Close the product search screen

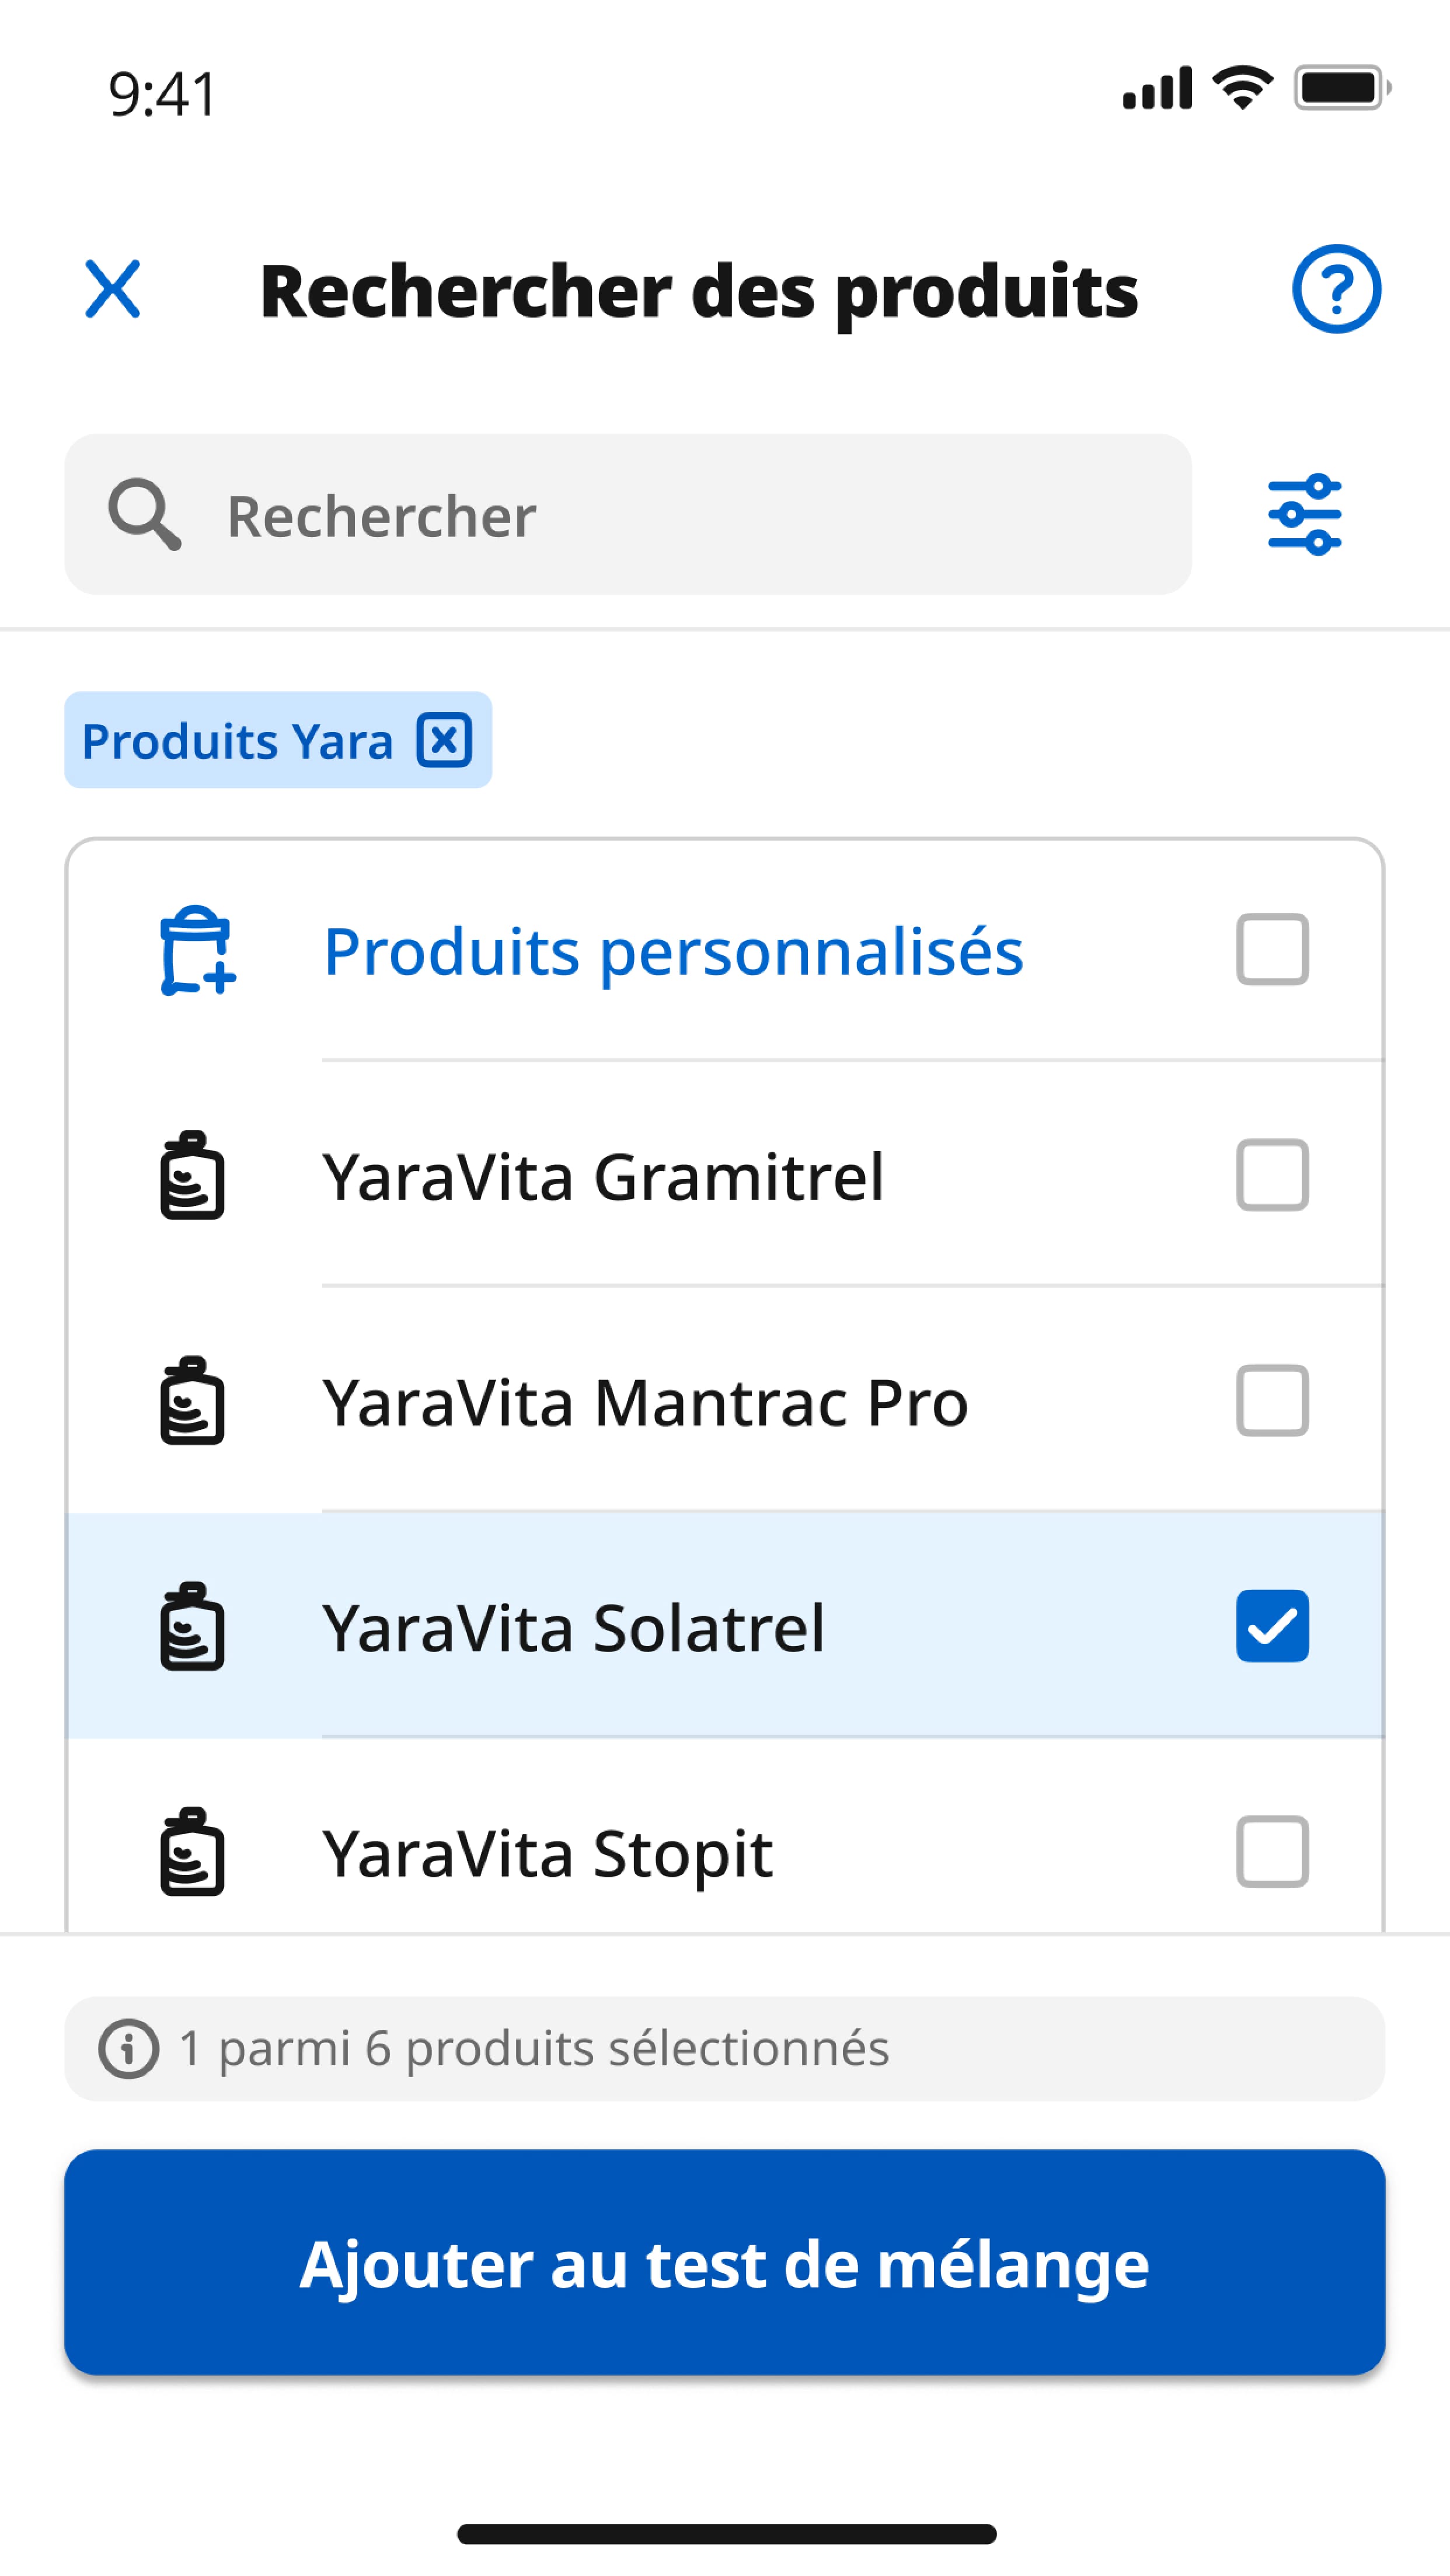113,289
